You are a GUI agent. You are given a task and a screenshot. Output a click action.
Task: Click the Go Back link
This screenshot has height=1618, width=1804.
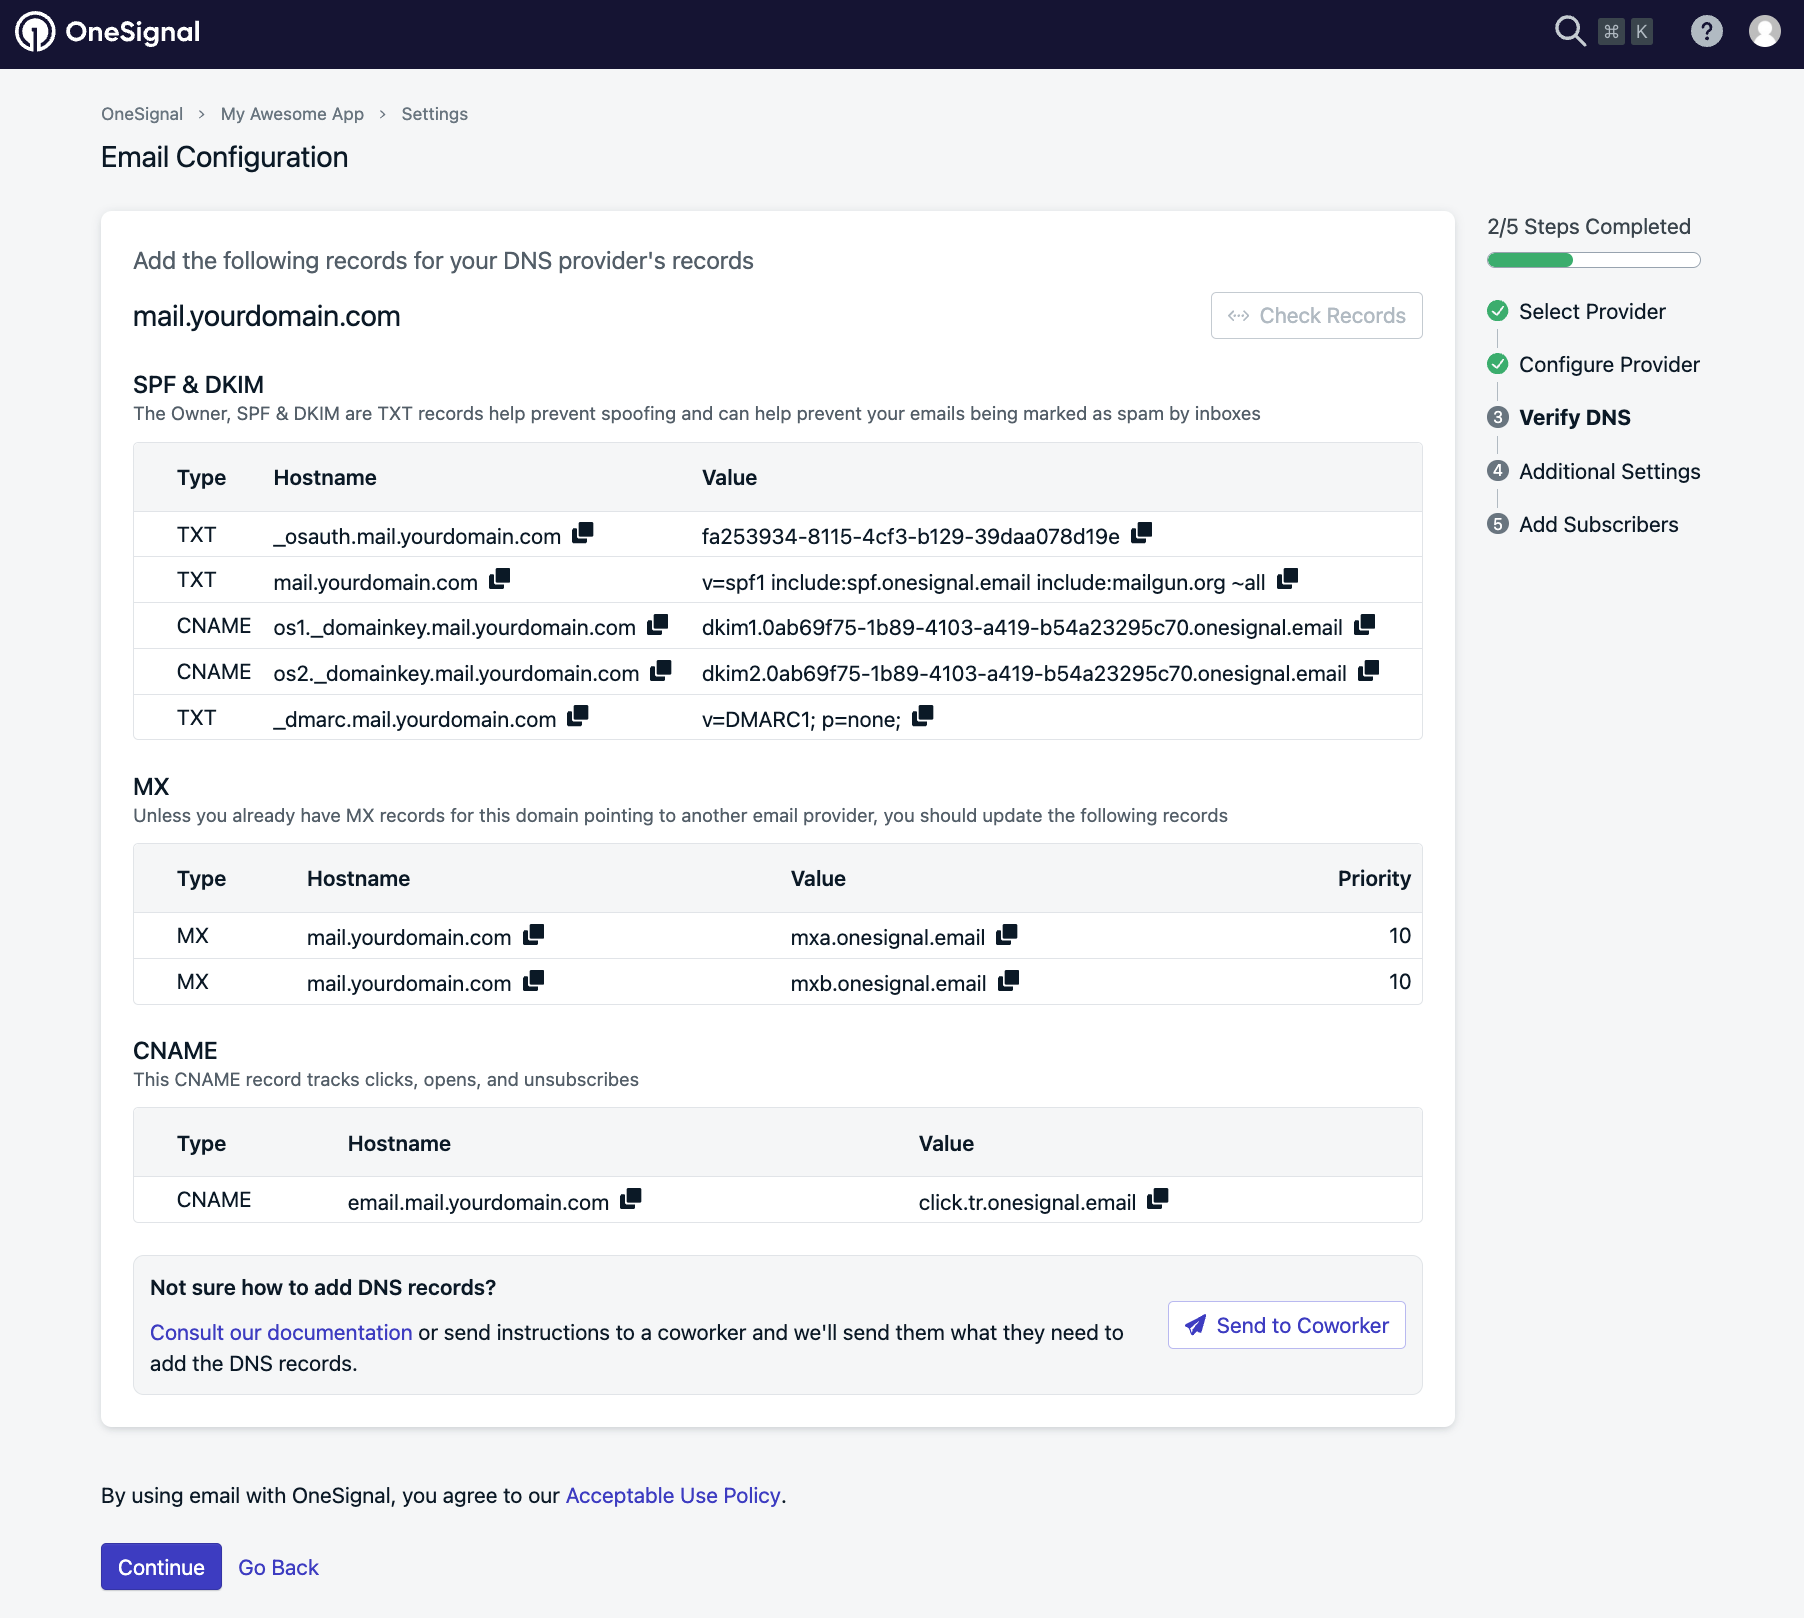[x=278, y=1568]
